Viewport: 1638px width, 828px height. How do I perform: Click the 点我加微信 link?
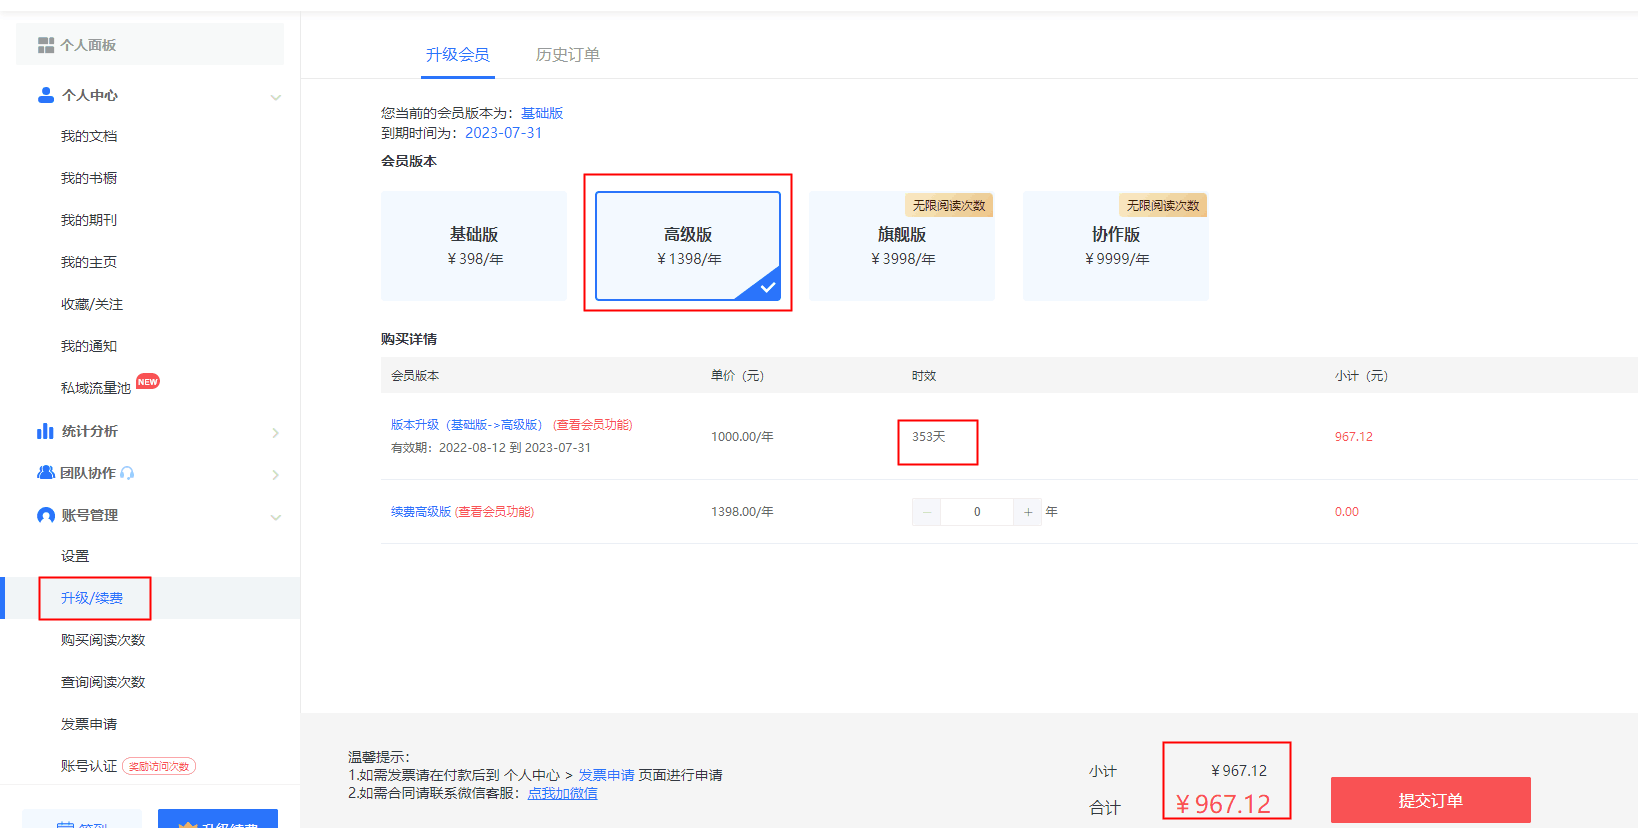563,793
